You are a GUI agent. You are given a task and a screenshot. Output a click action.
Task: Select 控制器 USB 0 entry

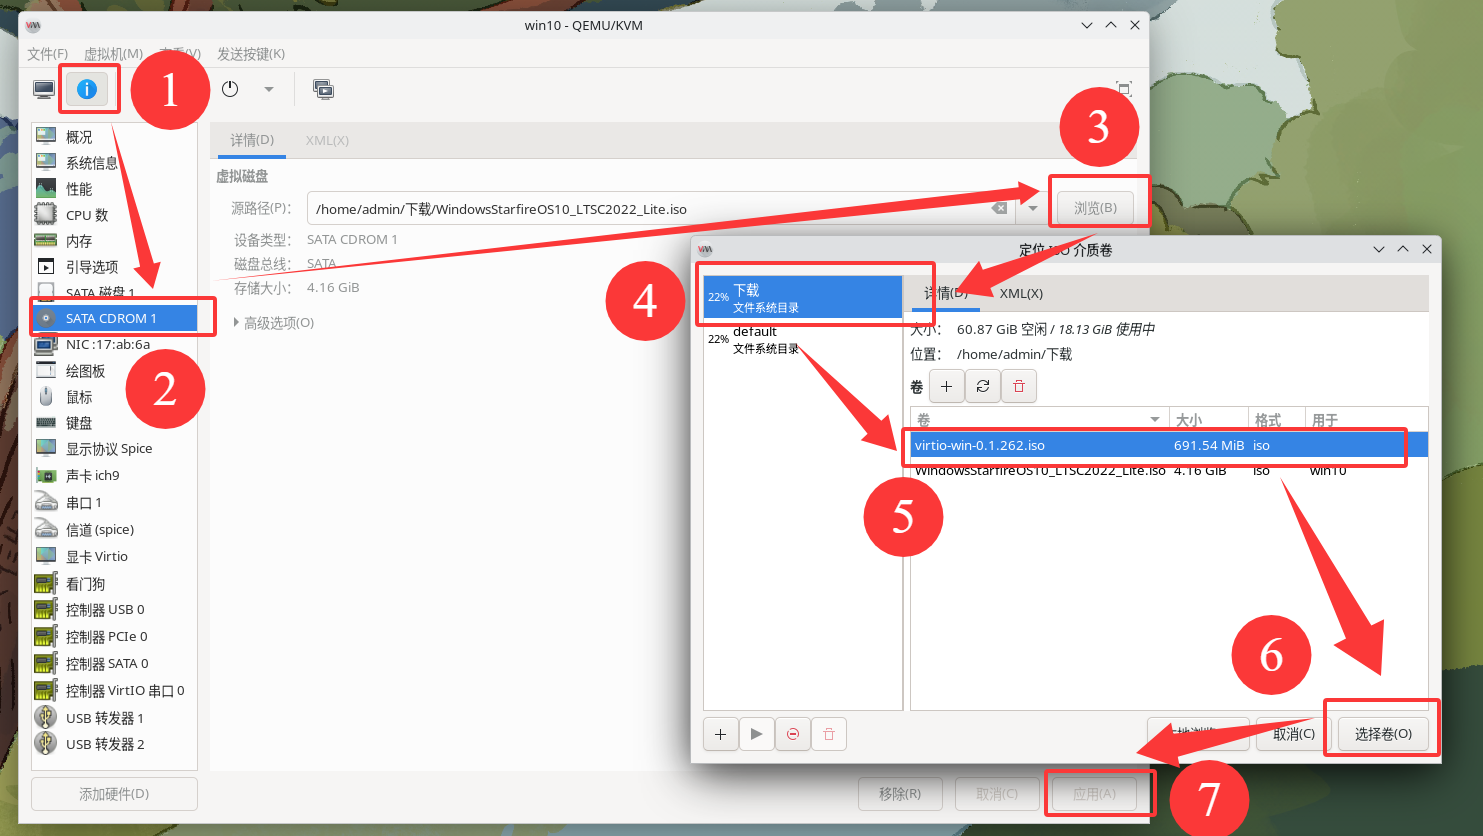(x=114, y=609)
